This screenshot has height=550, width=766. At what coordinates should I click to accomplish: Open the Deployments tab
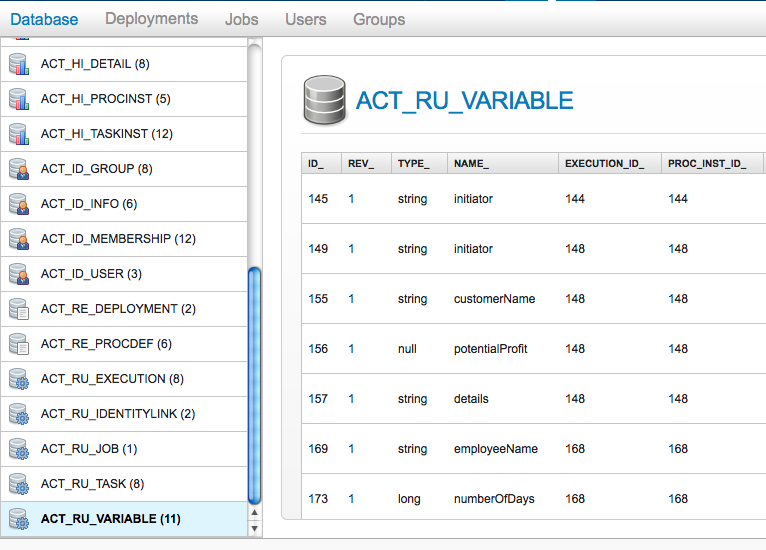(151, 19)
